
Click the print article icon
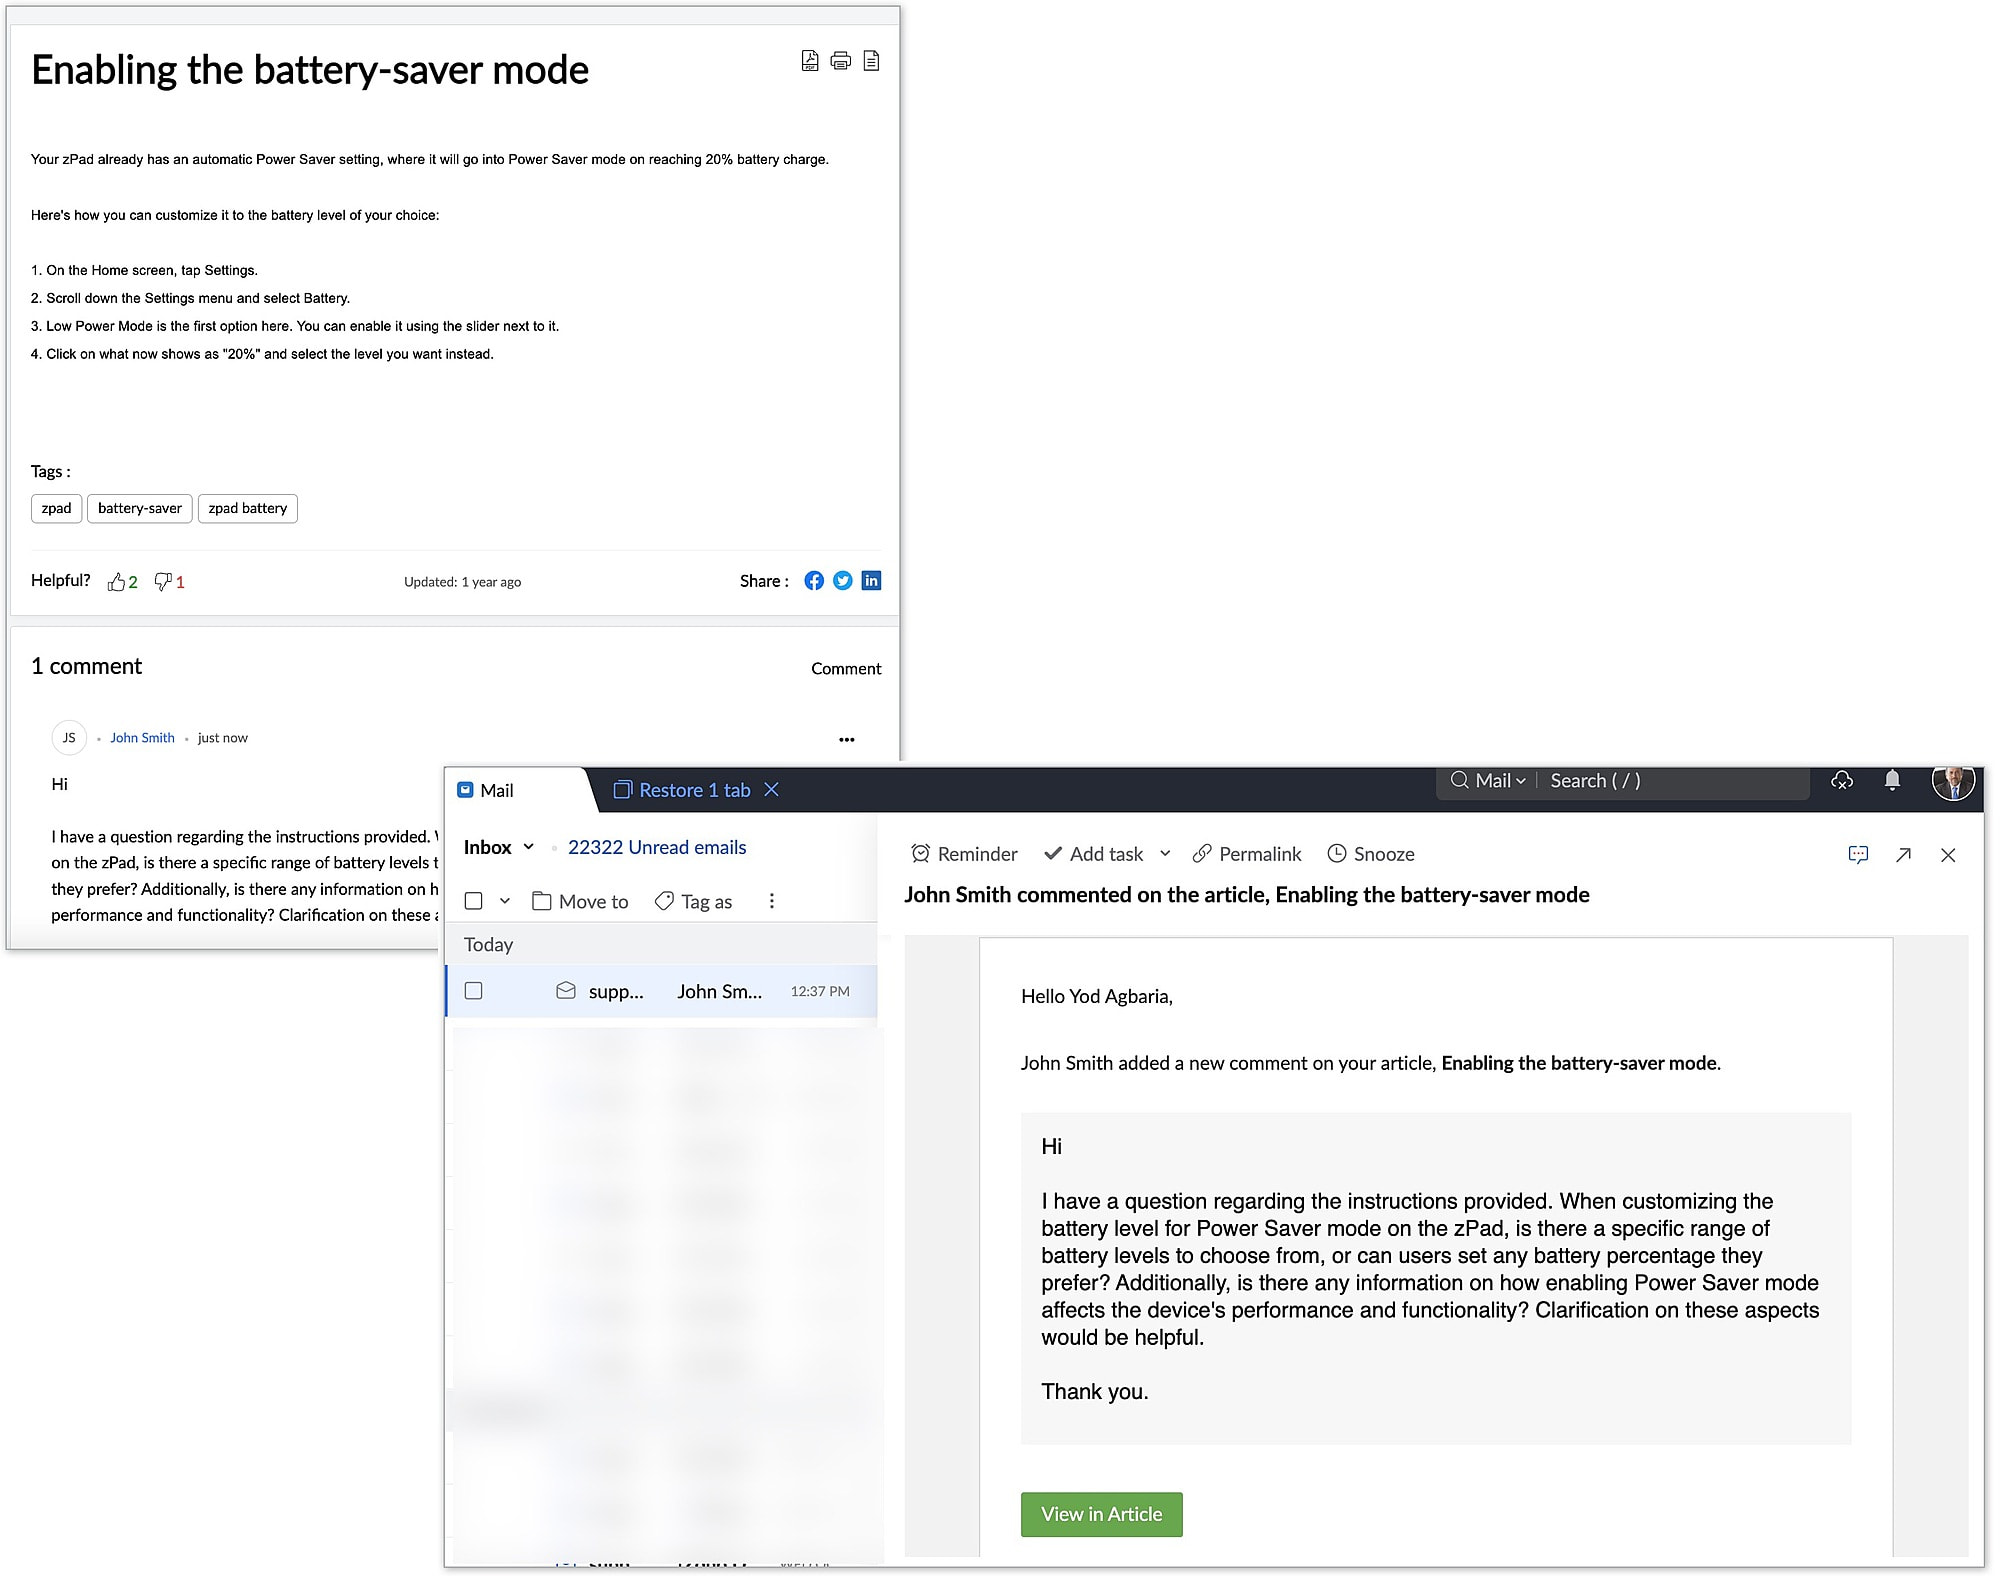(841, 61)
